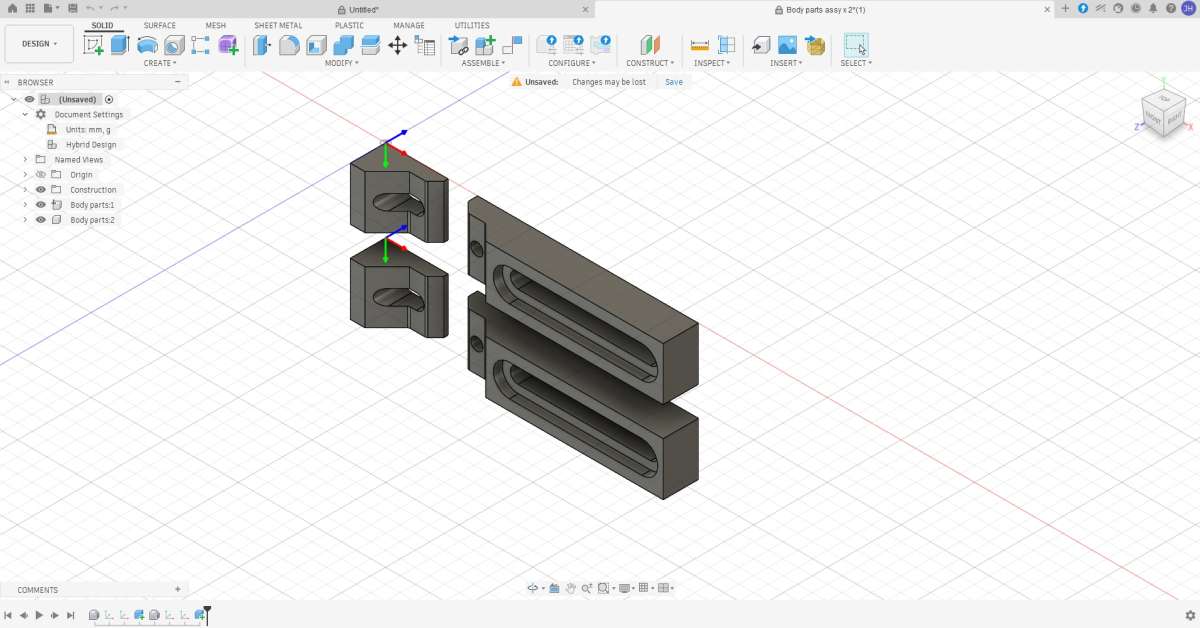Viewport: 1200px width, 628px height.
Task: Select the Offset Face tool
Action: 371,45
